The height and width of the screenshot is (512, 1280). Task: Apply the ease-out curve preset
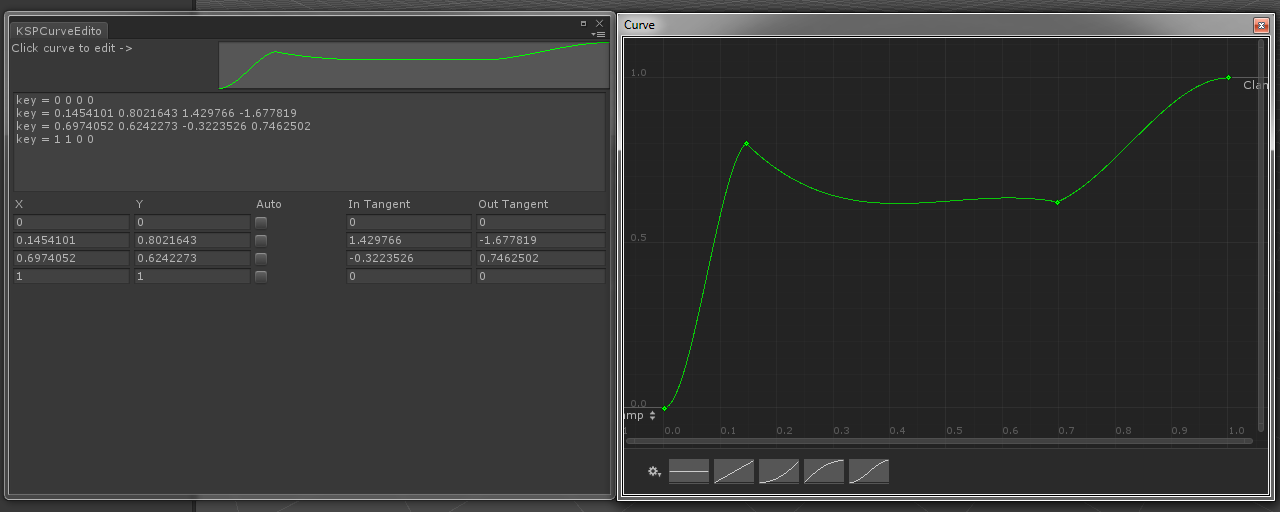[x=824, y=471]
